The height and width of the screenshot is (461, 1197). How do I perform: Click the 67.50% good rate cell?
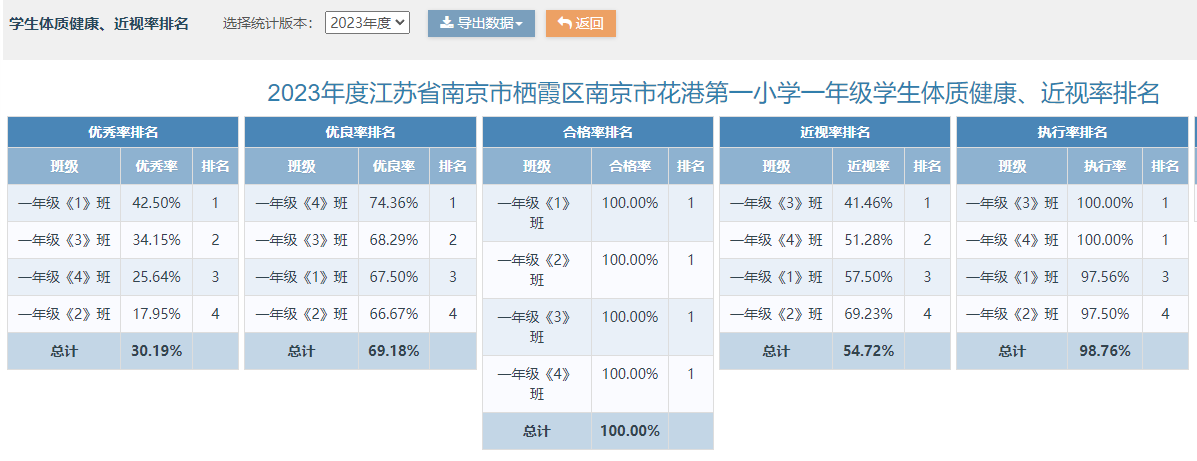click(394, 276)
